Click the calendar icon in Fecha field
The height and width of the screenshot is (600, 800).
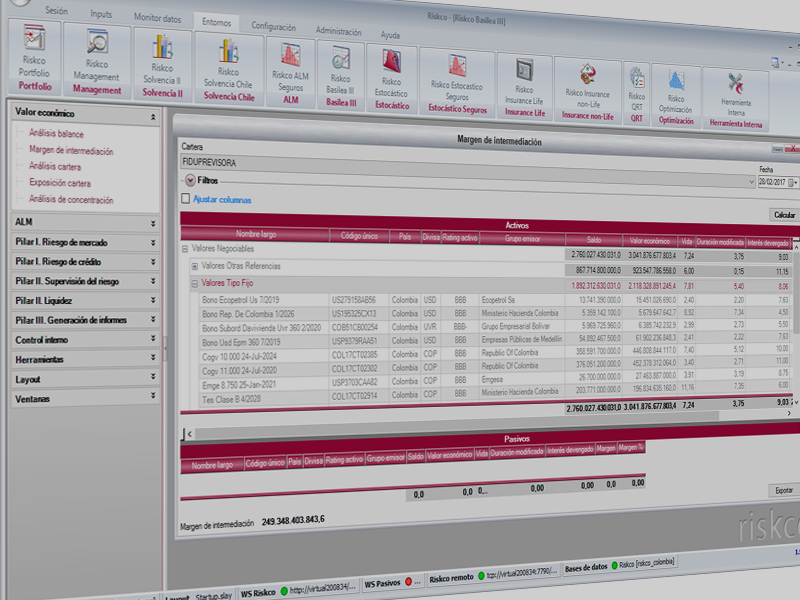[791, 183]
